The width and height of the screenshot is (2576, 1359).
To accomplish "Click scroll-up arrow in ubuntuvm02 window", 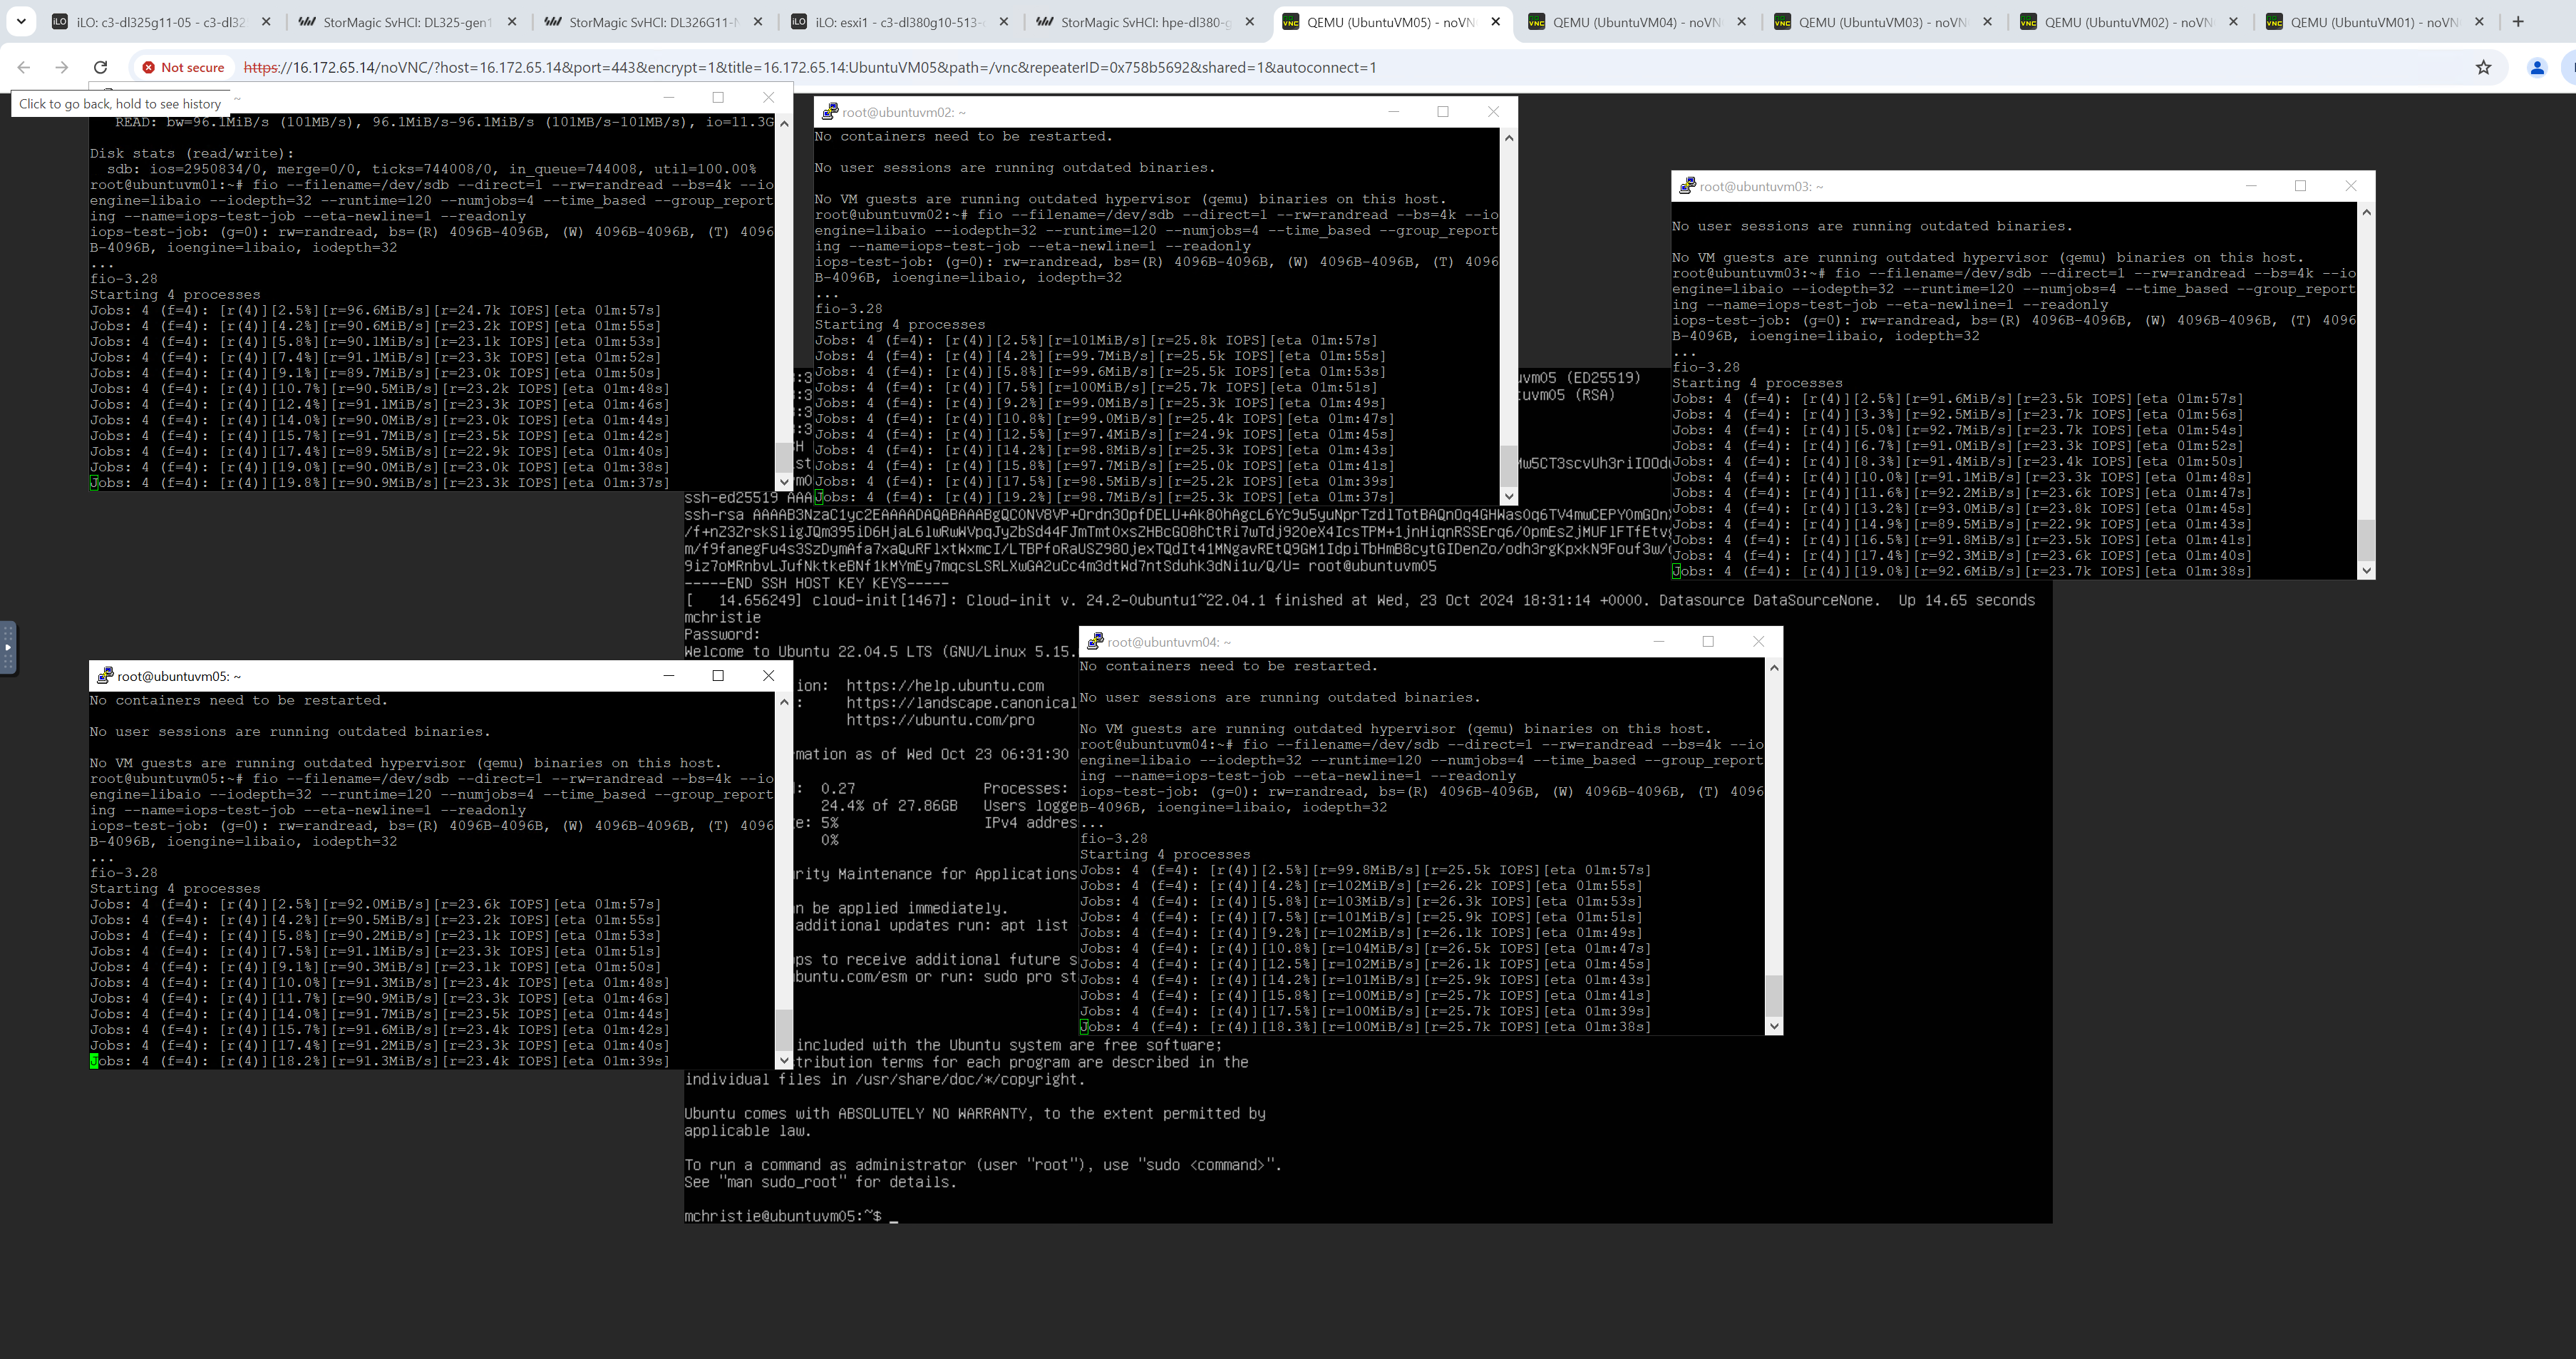I will [x=1509, y=137].
